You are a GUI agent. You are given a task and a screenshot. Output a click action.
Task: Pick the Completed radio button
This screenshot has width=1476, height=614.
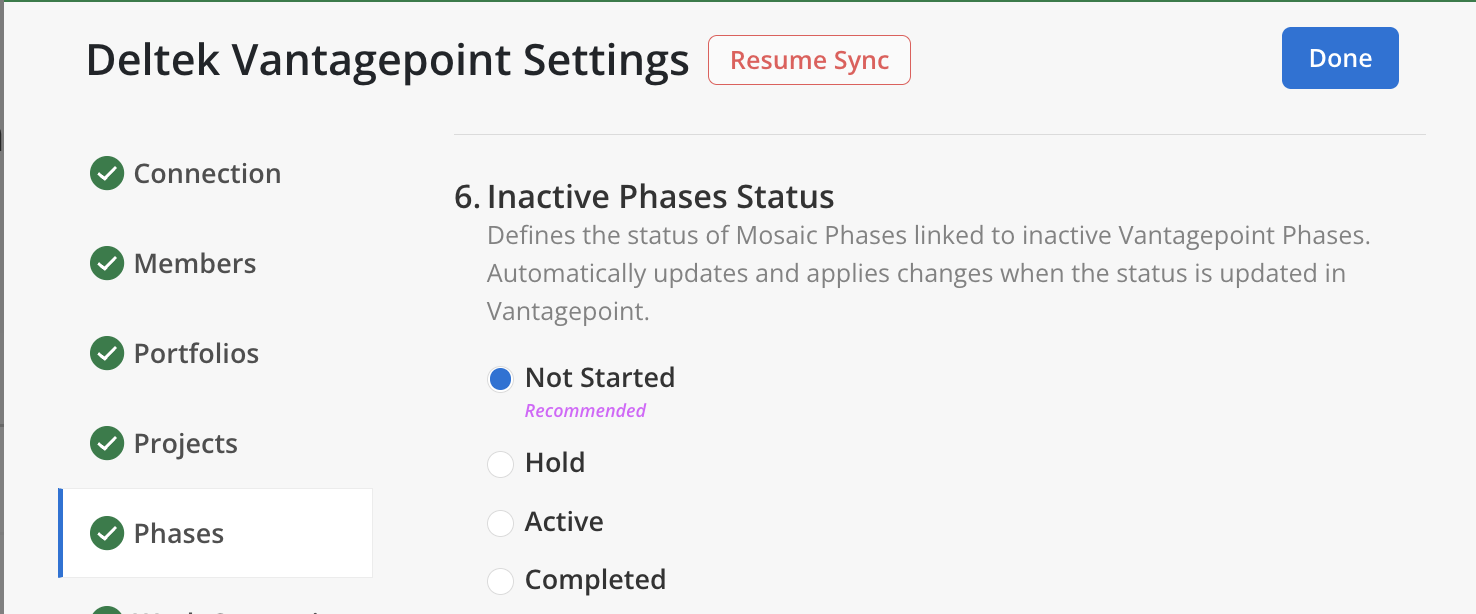pos(500,580)
